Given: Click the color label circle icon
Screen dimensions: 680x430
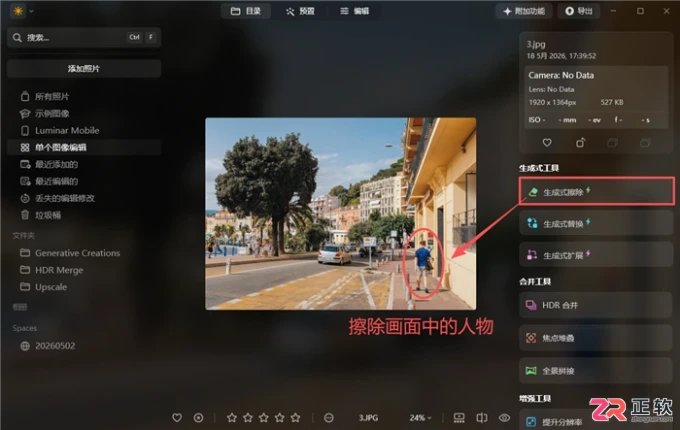Looking at the screenshot, I should 329,418.
